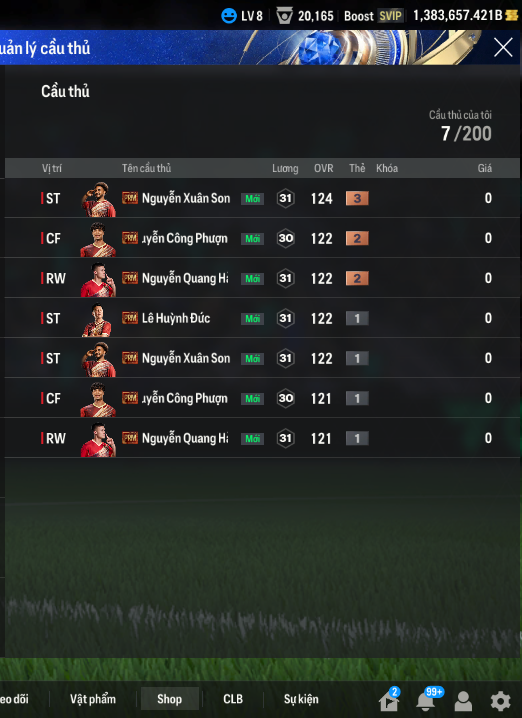Open the Sự kiện menu item
This screenshot has width=522, height=718.
click(301, 699)
